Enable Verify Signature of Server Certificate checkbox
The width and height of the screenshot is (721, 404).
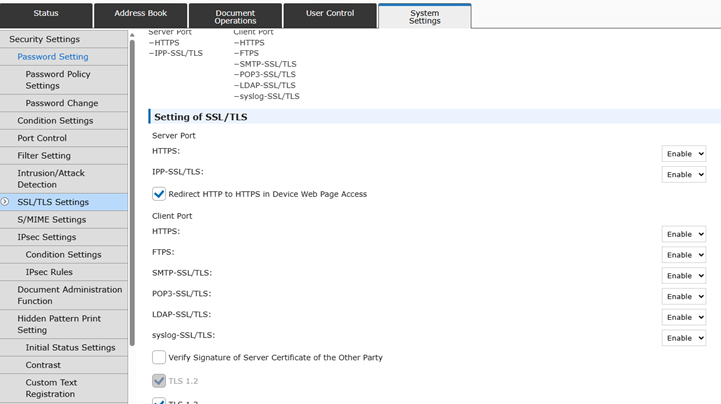159,357
